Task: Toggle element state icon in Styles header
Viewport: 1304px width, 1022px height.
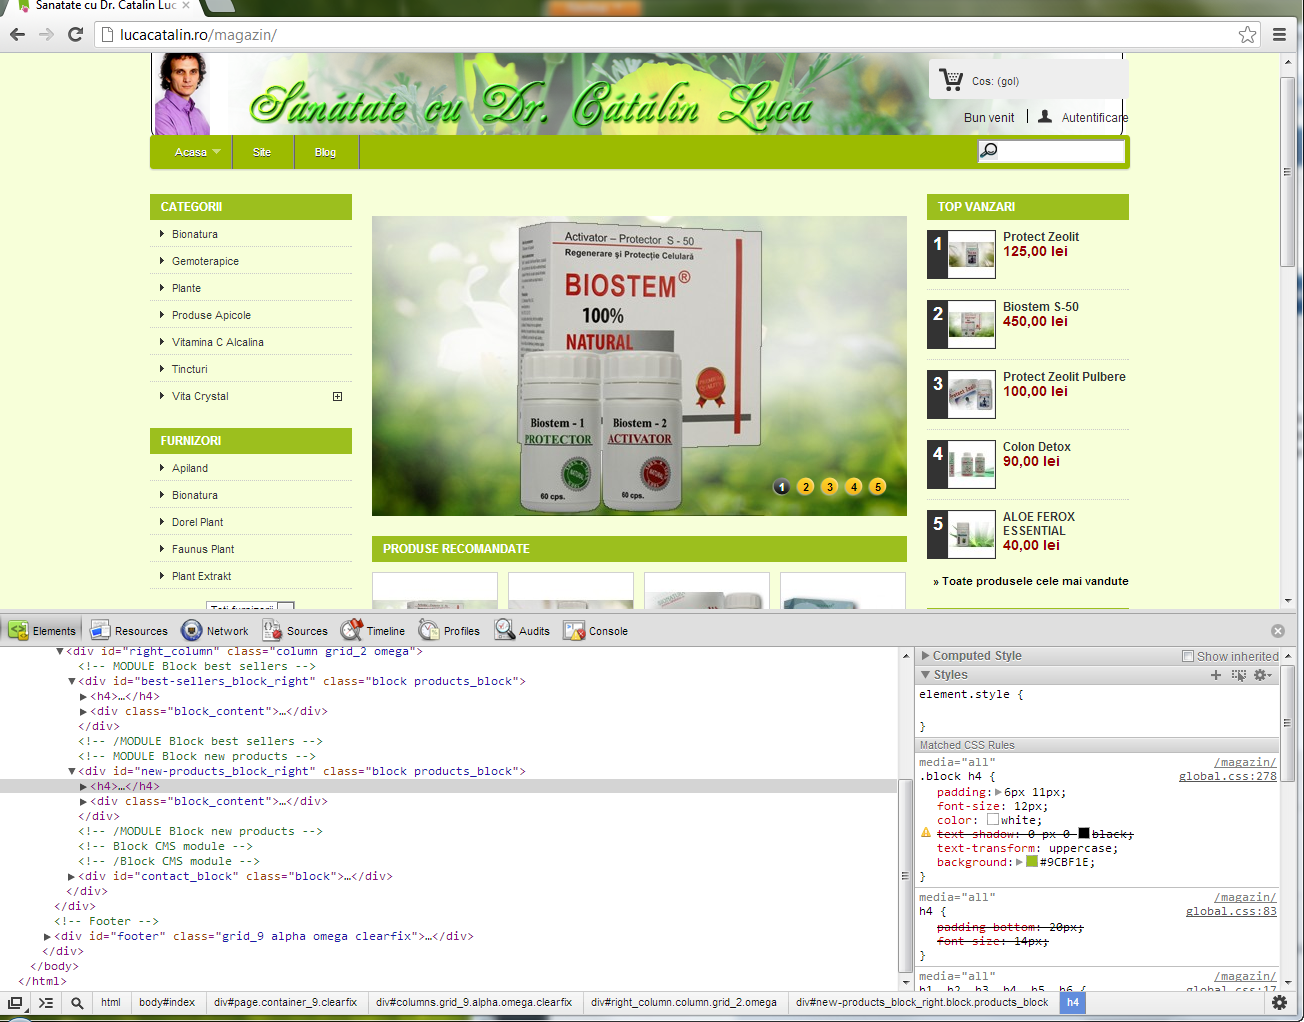Action: point(1239,675)
